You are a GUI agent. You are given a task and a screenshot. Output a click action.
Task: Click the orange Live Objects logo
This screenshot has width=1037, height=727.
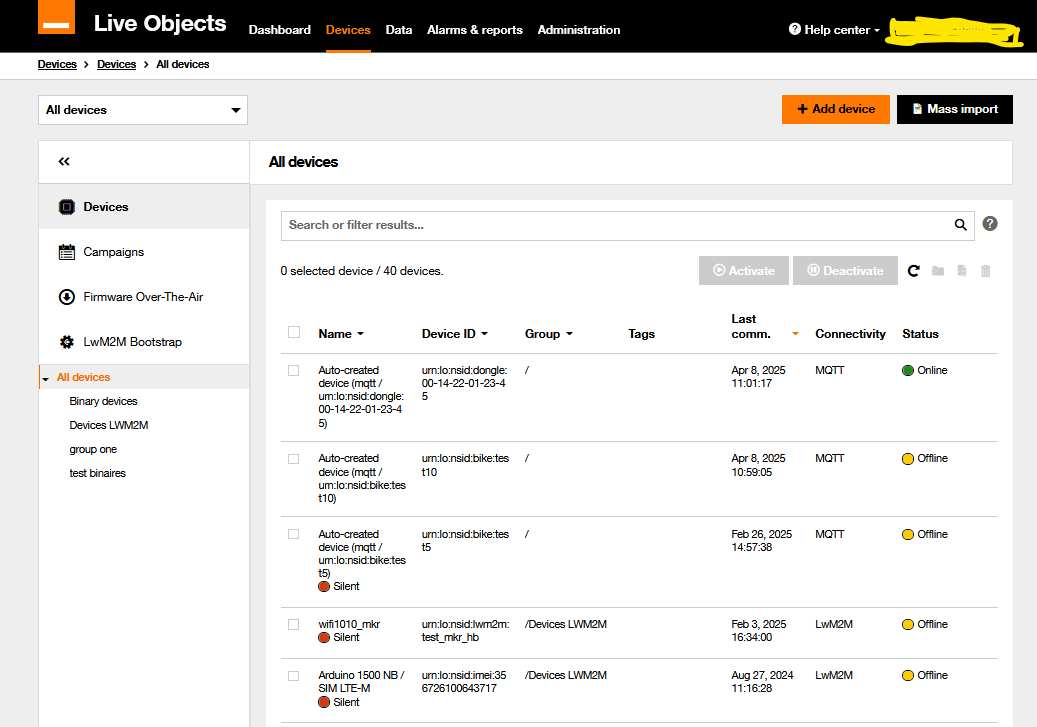pos(56,17)
